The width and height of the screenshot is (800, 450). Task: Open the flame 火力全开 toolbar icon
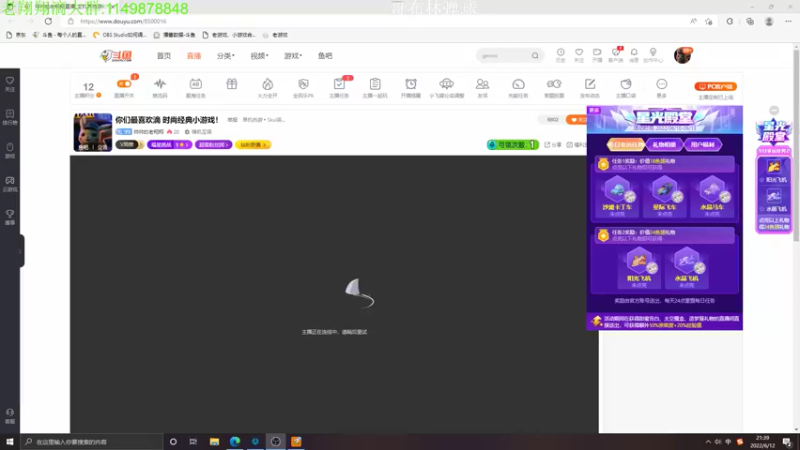point(267,87)
